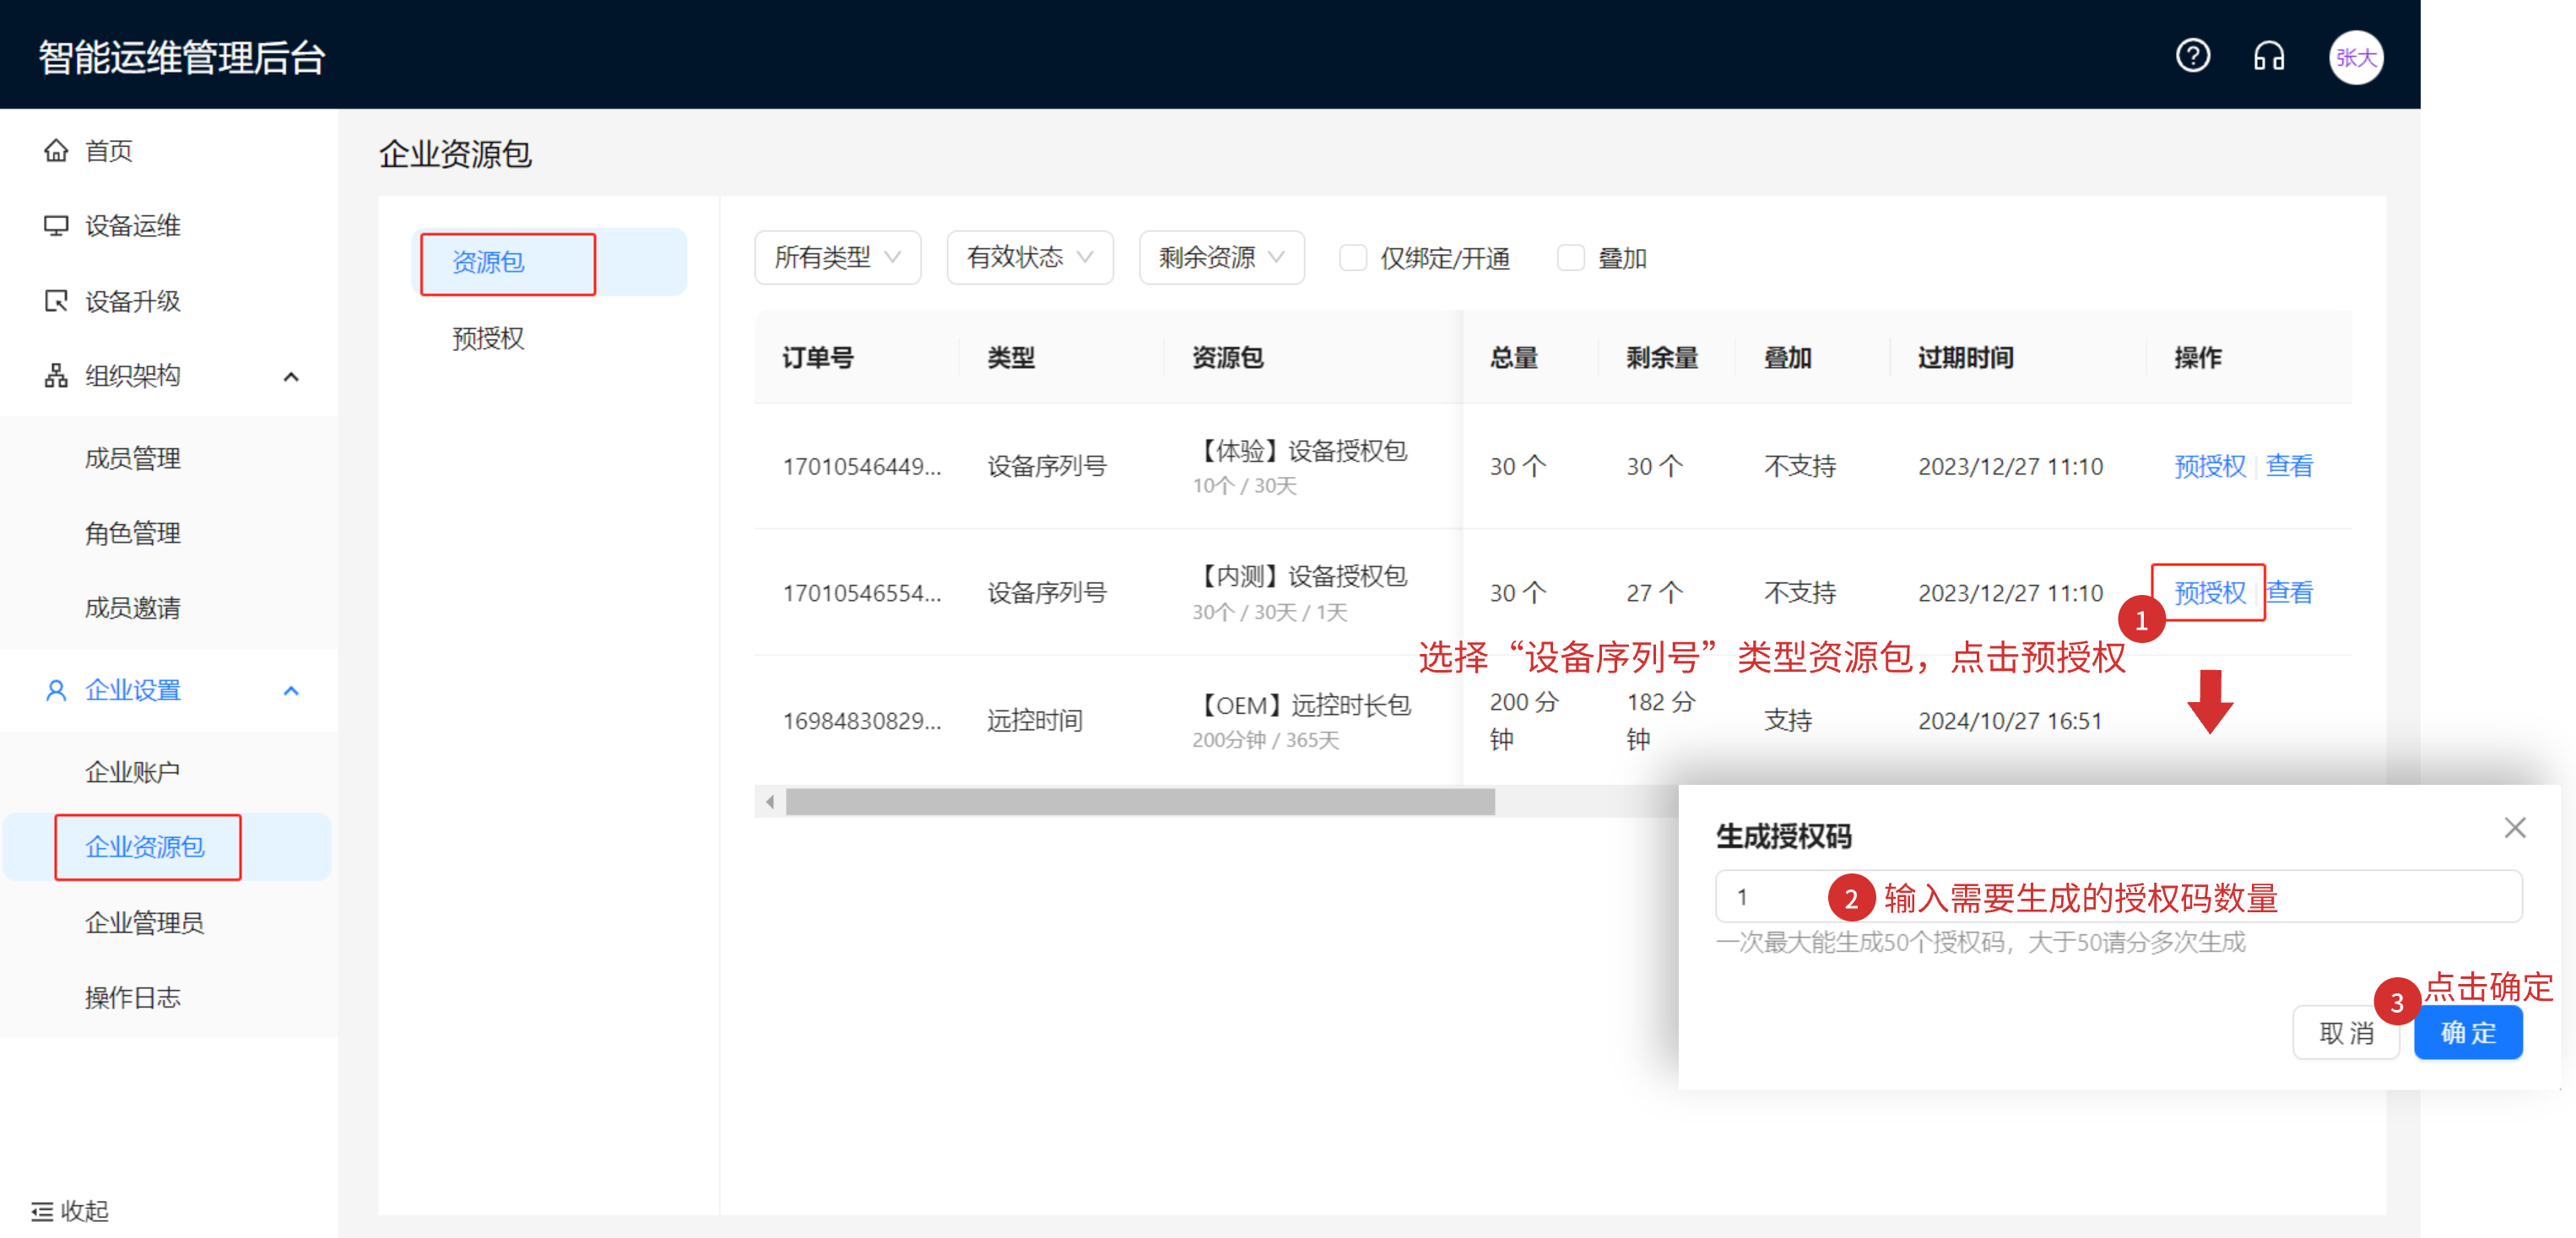The height and width of the screenshot is (1238, 2576).
Task: Click the monitor icon beside 设备运维
Action: coord(56,225)
